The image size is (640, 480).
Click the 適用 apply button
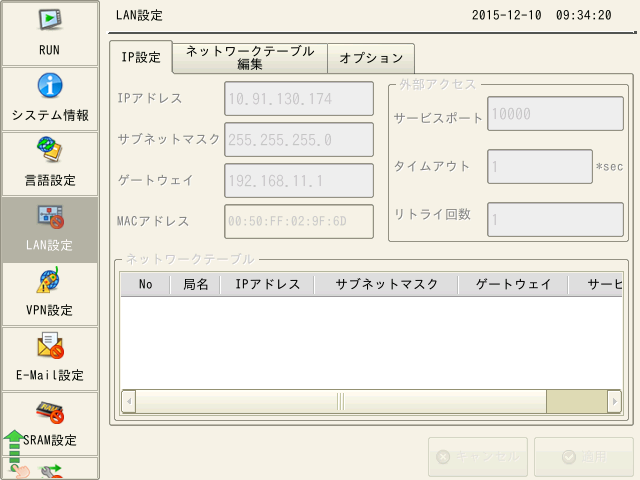click(583, 456)
